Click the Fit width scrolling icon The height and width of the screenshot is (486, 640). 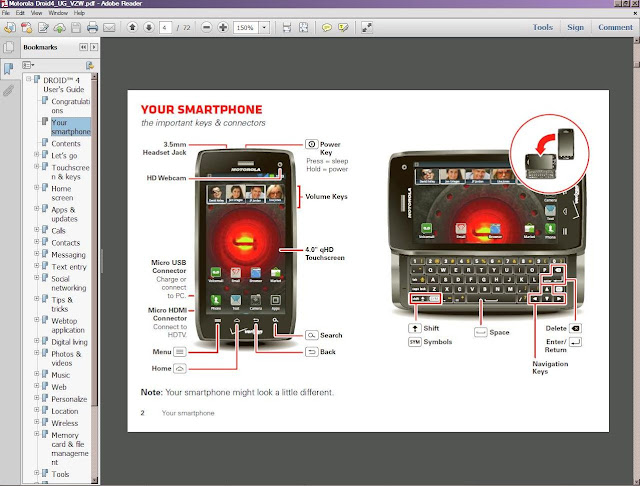pos(287,27)
